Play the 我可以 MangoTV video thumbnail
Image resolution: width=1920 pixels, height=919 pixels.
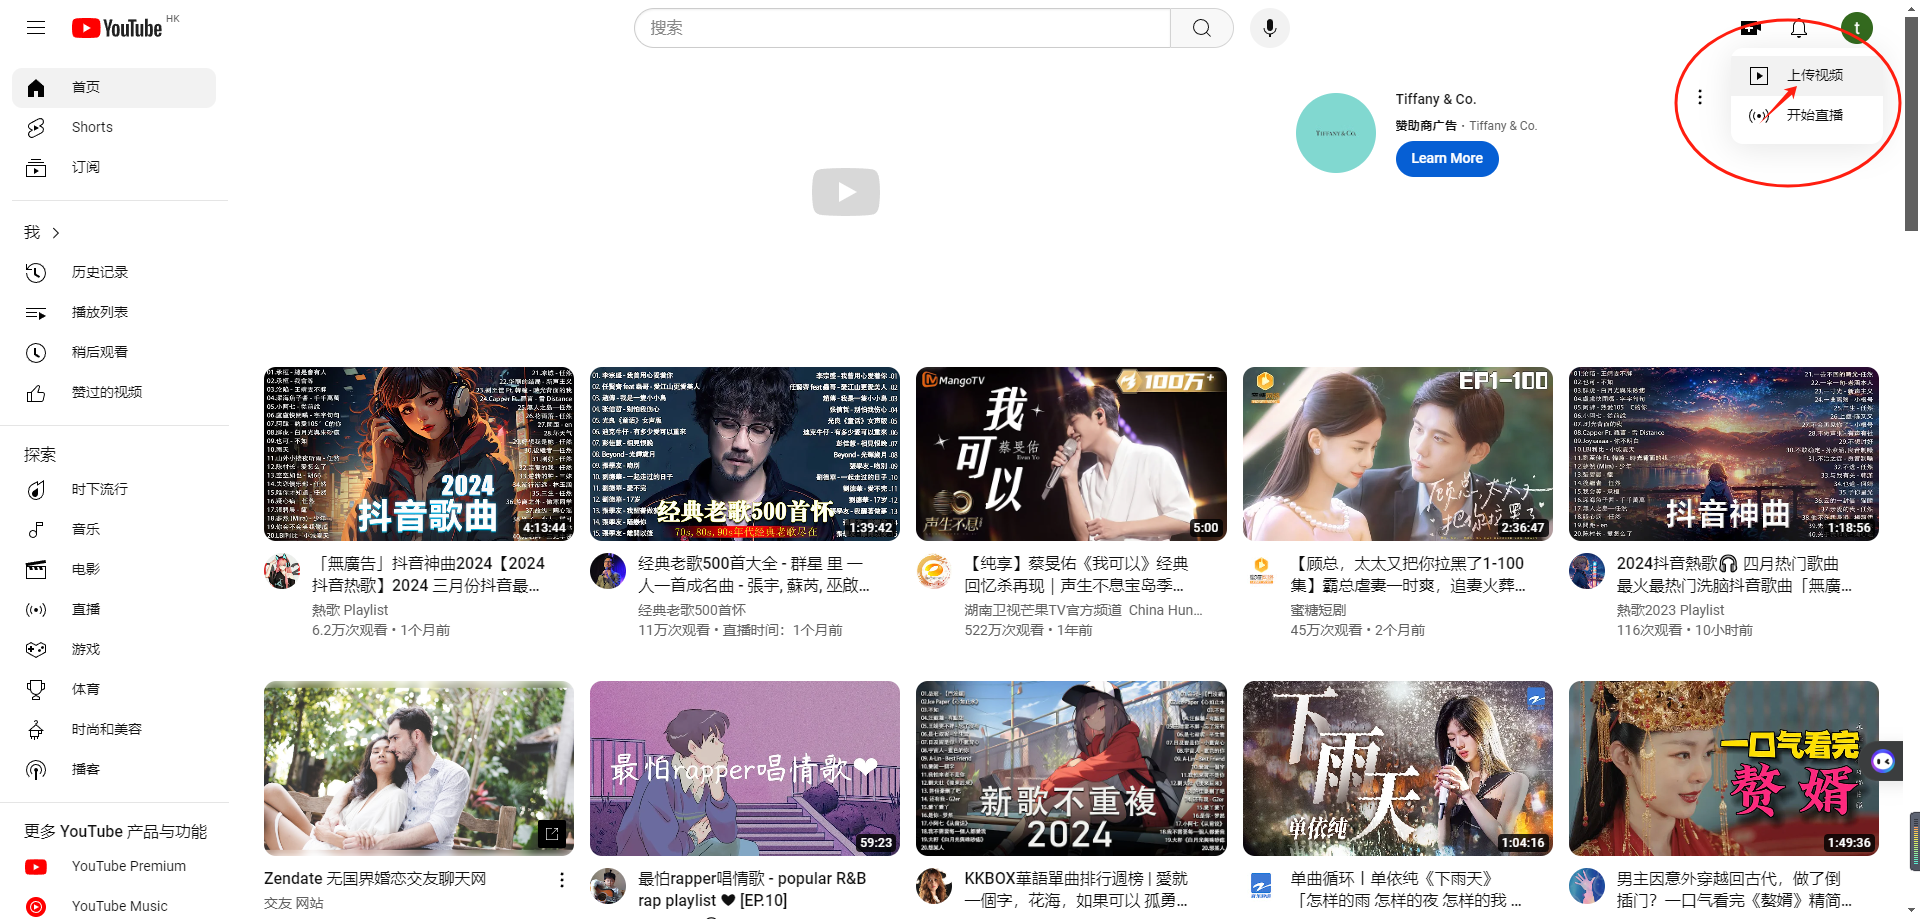pos(1071,453)
